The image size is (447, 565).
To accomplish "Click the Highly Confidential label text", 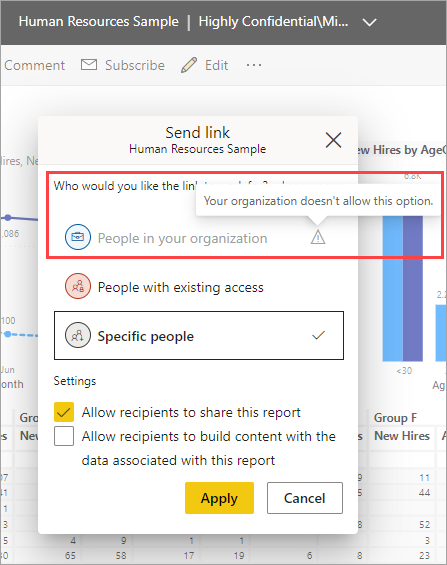I will (273, 22).
